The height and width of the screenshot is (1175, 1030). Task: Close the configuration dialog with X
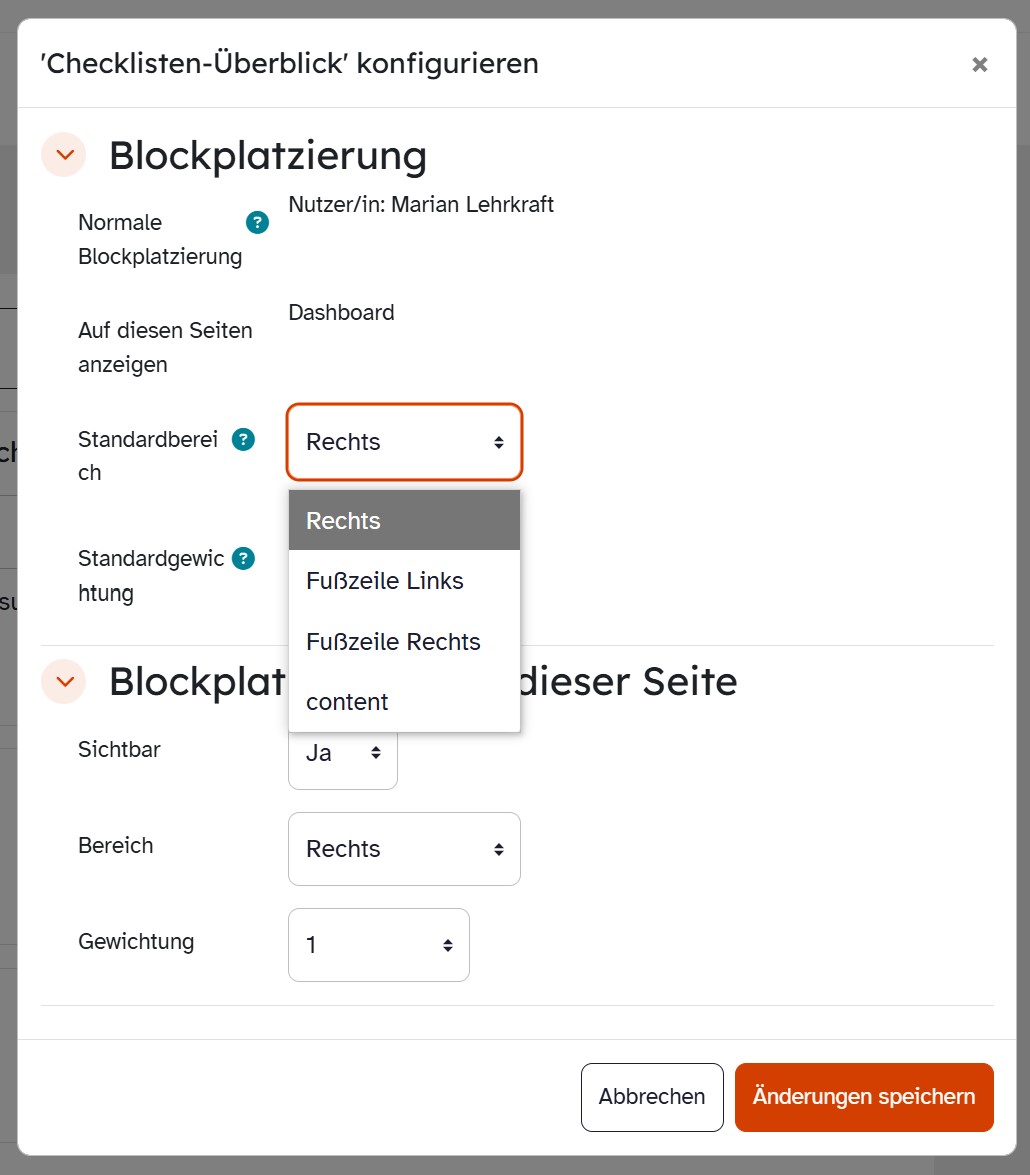pyautogui.click(x=980, y=64)
